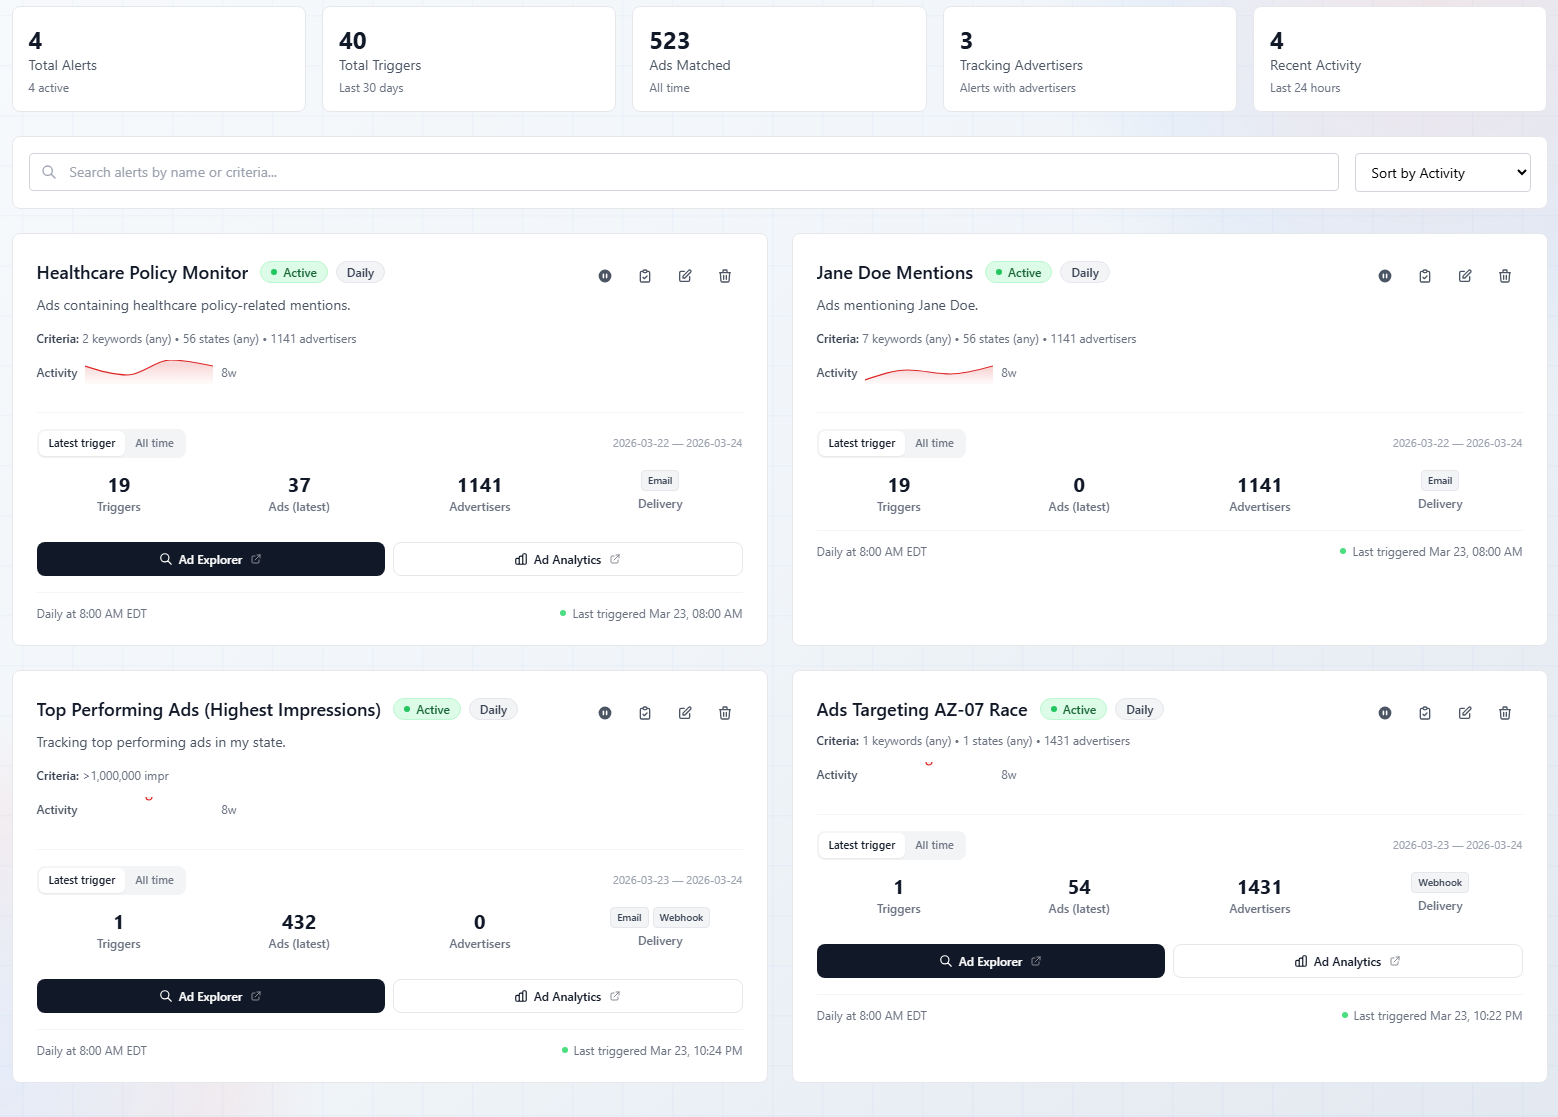1558x1117 pixels.
Task: Switch to All time for Ads Targeting AZ-07
Action: point(934,845)
